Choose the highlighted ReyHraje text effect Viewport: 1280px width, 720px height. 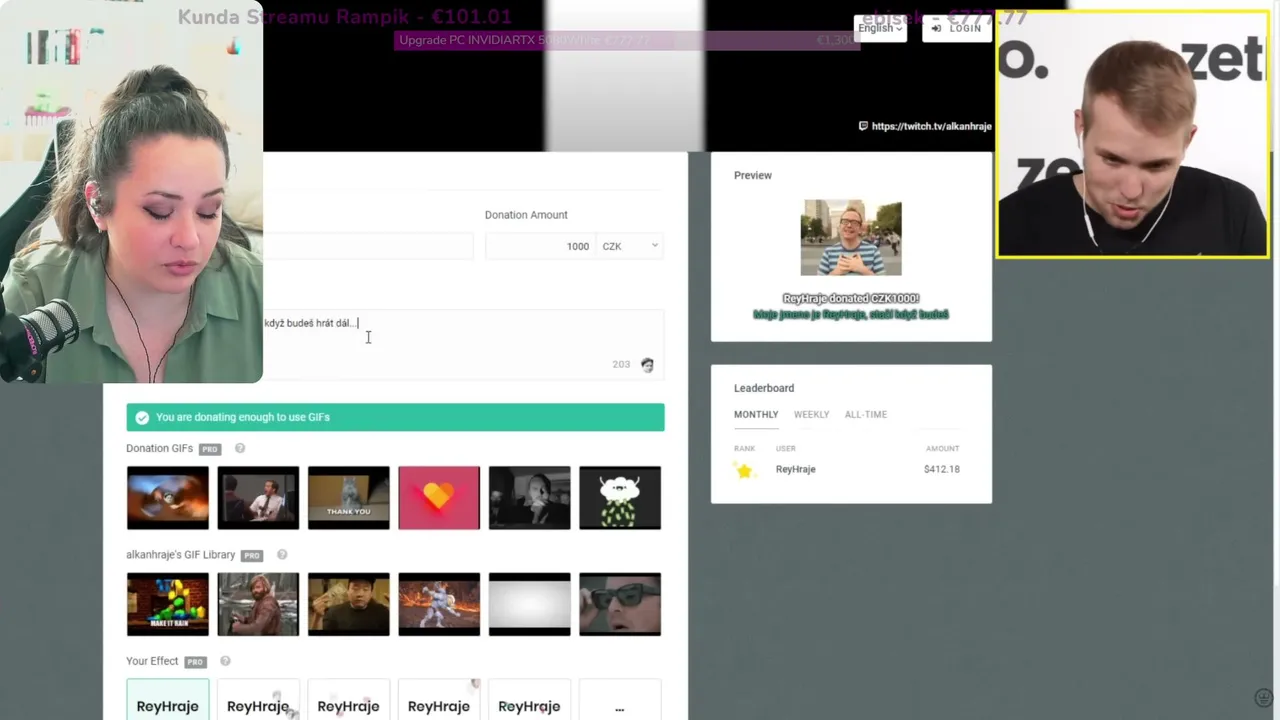(x=168, y=700)
